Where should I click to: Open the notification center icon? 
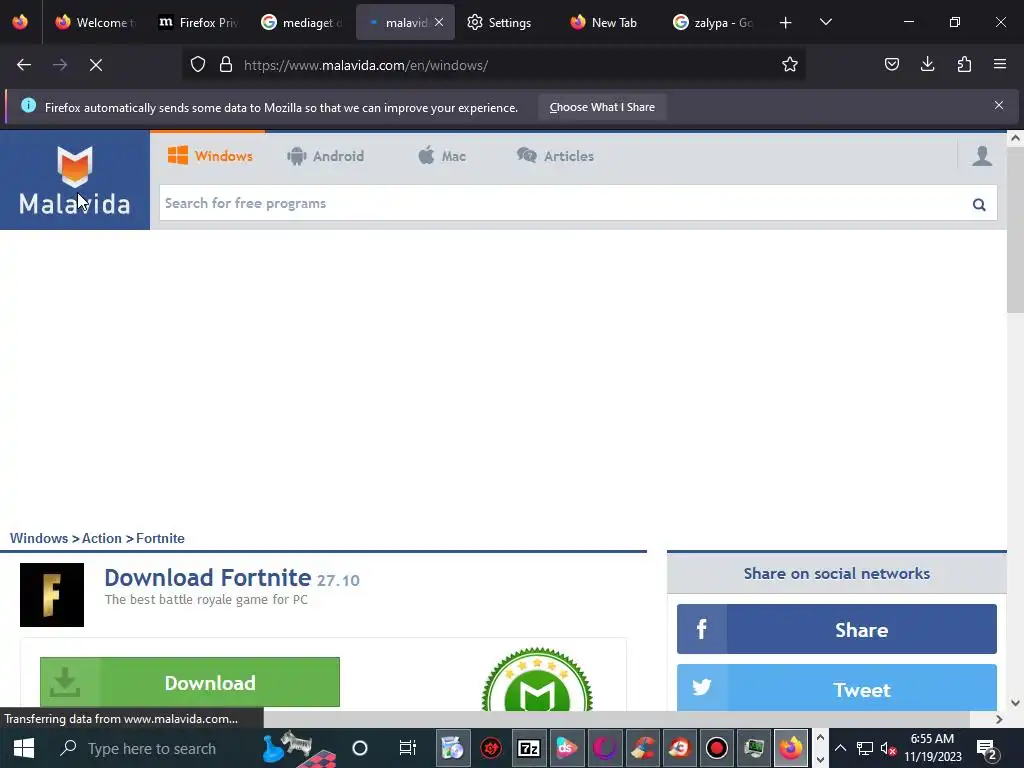coord(986,749)
